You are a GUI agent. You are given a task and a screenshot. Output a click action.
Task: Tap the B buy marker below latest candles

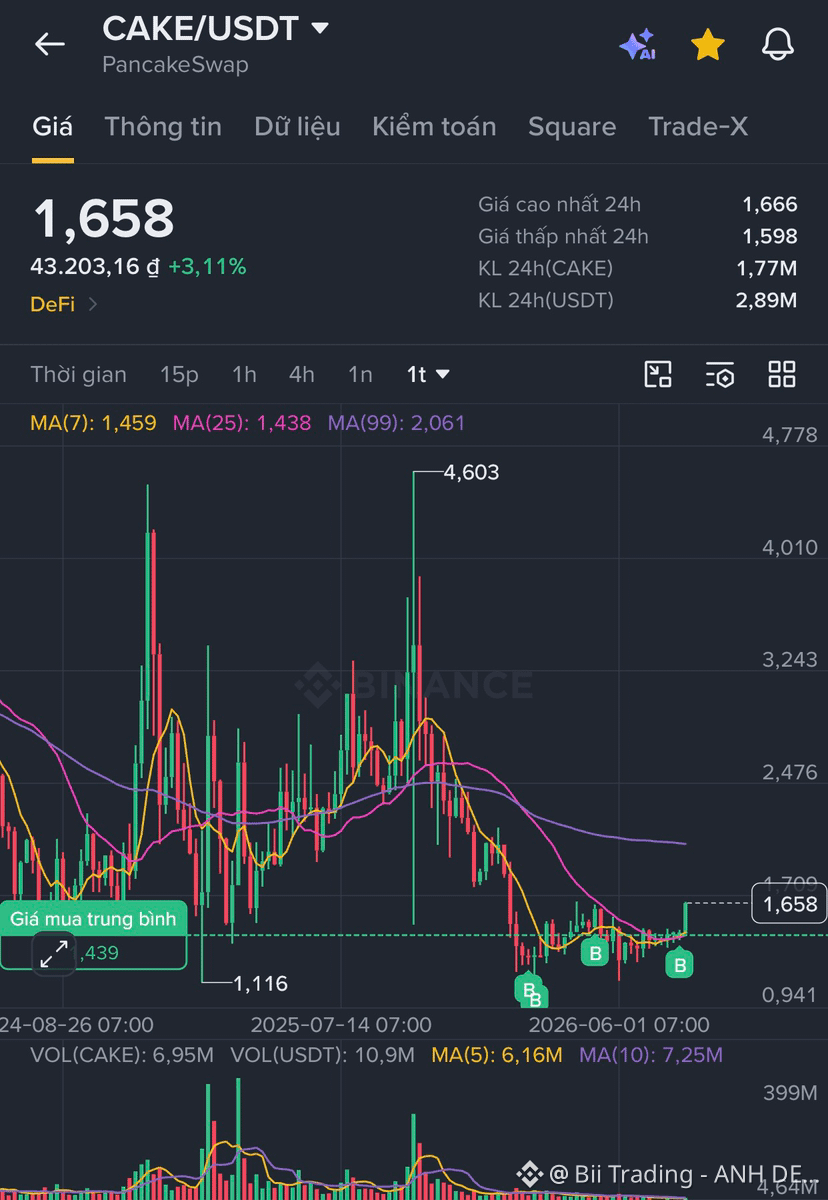pos(680,965)
